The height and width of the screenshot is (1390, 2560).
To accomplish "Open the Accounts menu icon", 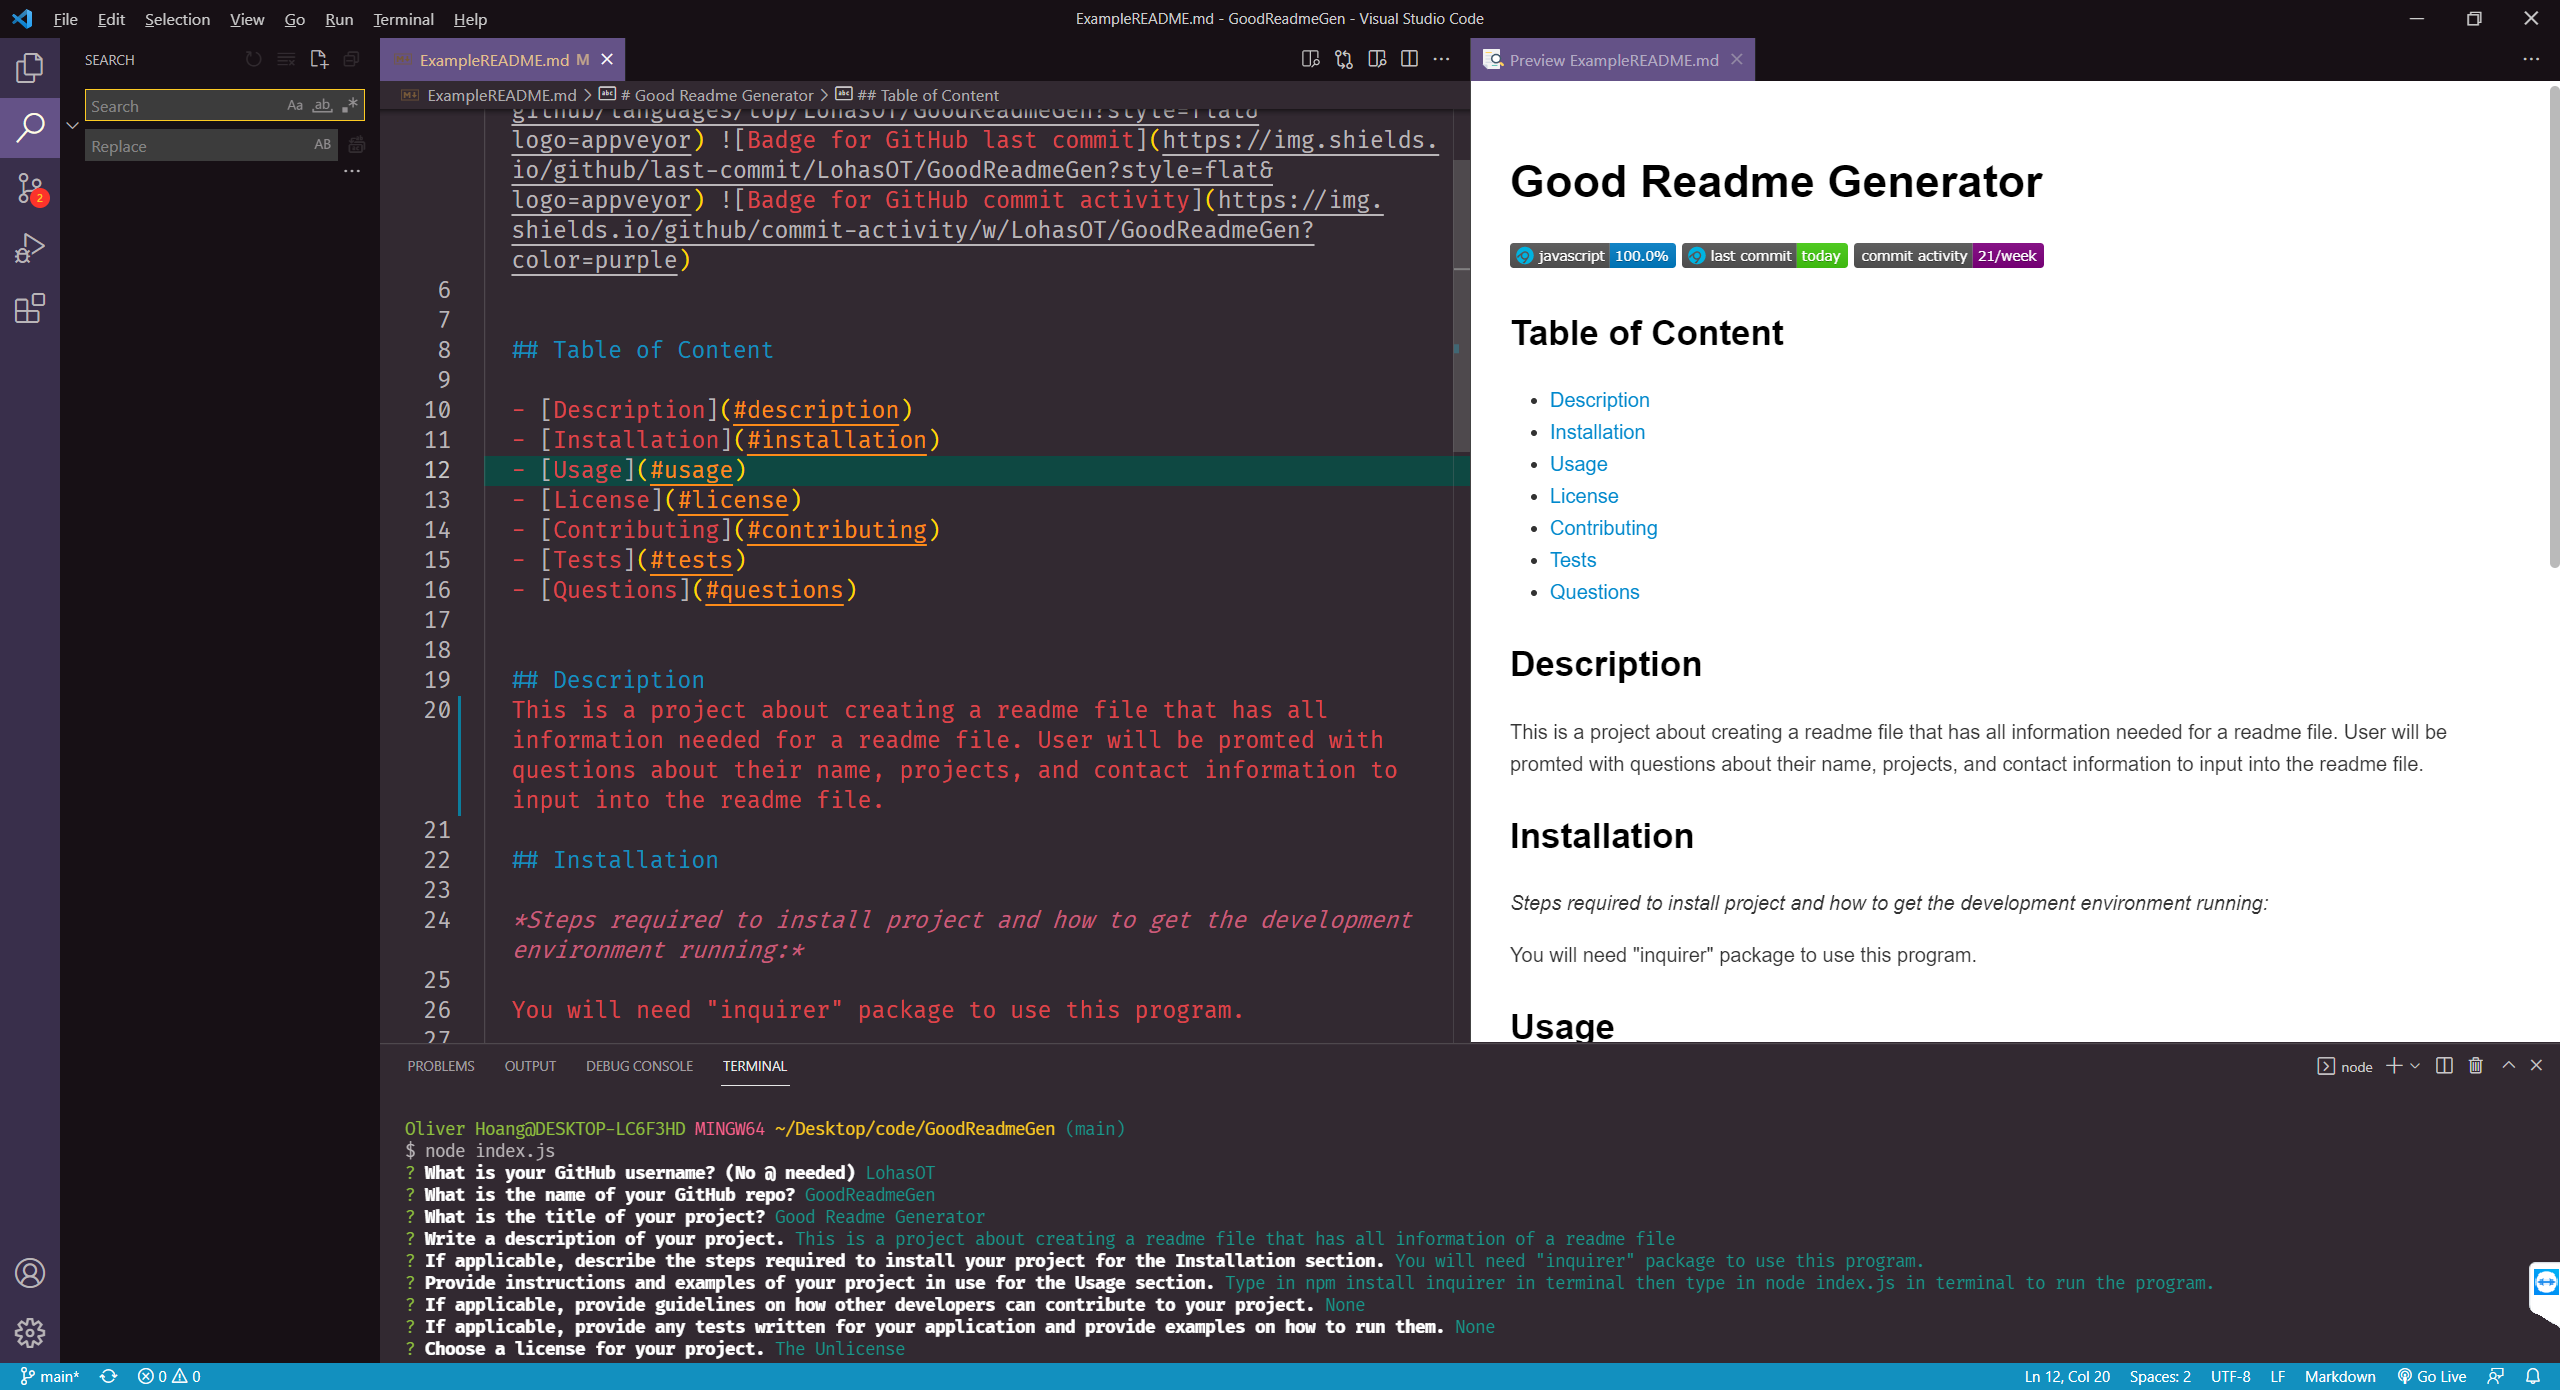I will tap(30, 1273).
